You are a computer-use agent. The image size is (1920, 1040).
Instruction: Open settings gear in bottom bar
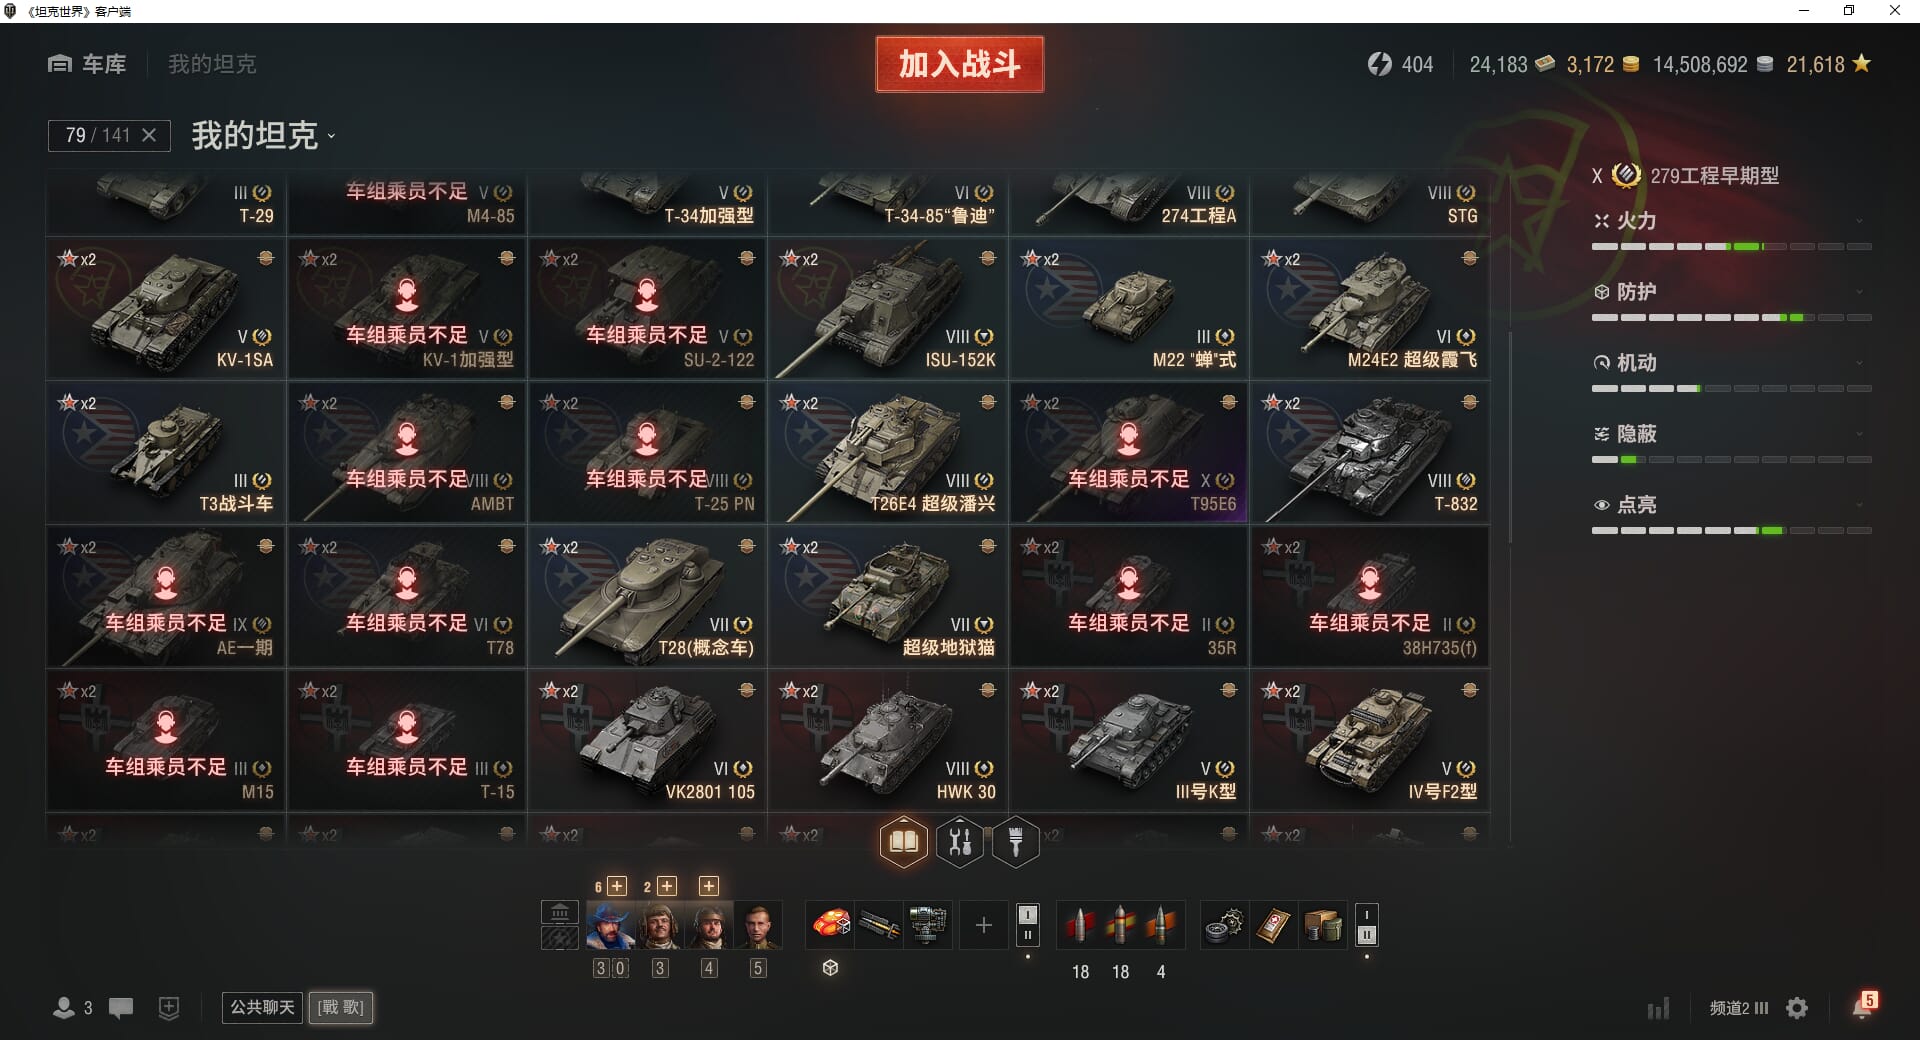pyautogui.click(x=1797, y=1008)
